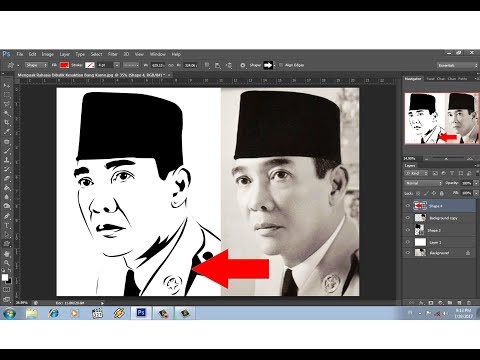Hide the Shape 4 layer

pyautogui.click(x=408, y=206)
